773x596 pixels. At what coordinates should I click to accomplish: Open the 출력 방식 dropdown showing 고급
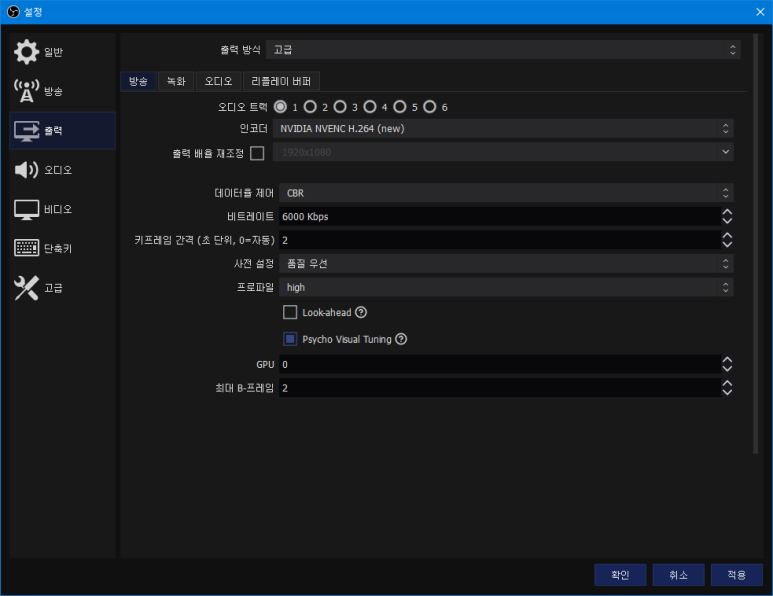503,50
